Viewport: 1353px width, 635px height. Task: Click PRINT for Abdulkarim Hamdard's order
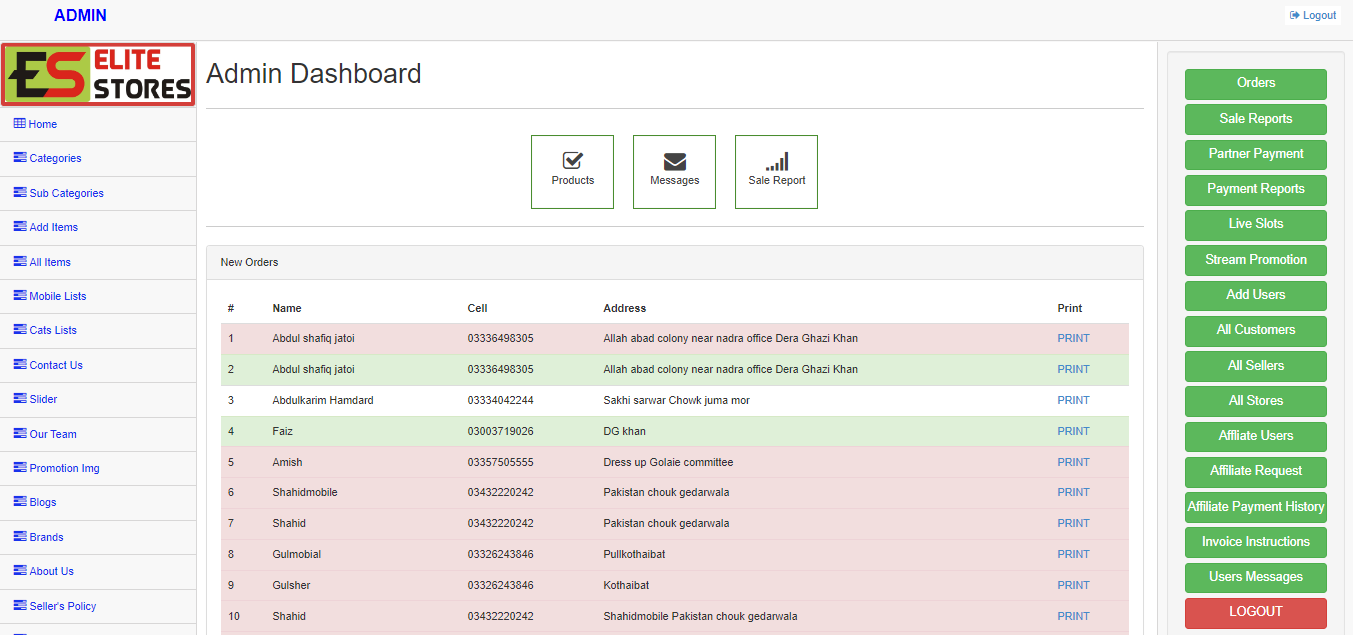click(1073, 400)
